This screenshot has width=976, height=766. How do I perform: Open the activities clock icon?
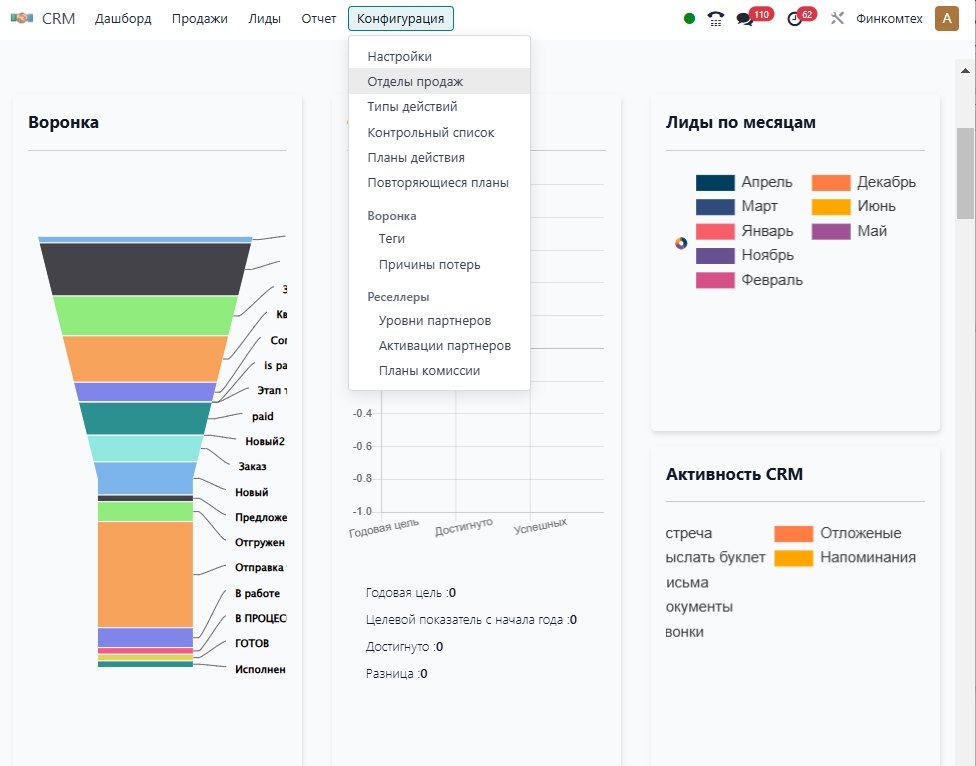(x=795, y=18)
